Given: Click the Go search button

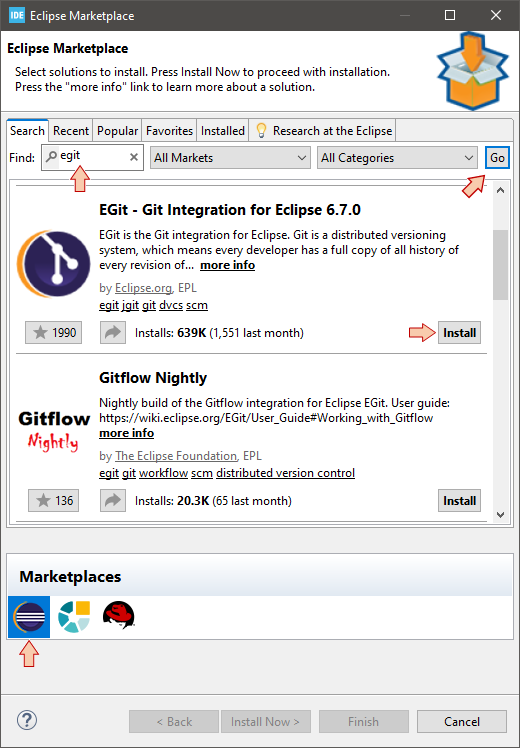Looking at the screenshot, I should (x=497, y=157).
